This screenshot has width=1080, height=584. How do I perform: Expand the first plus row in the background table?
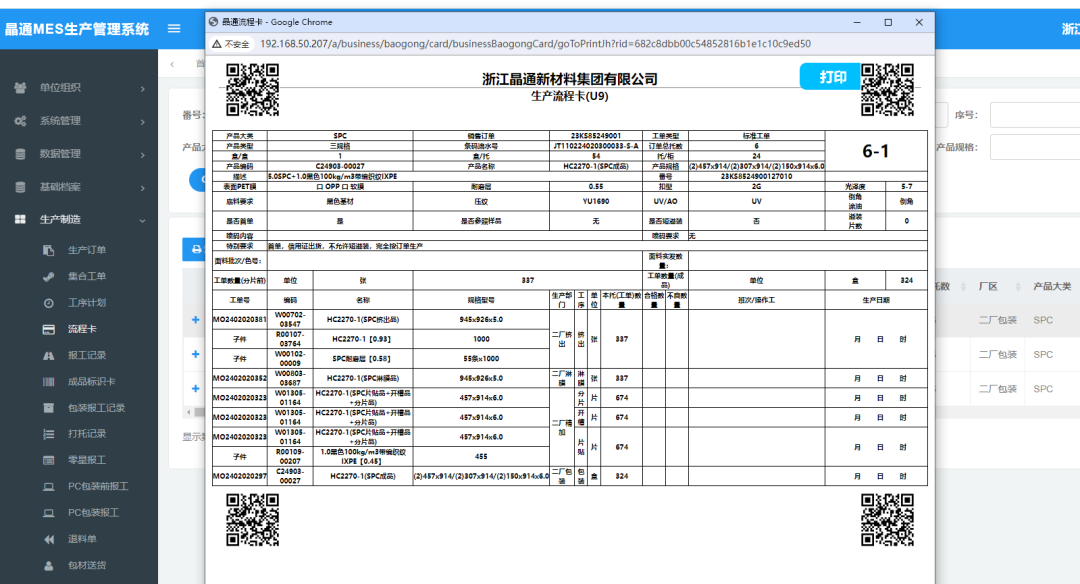click(x=193, y=320)
